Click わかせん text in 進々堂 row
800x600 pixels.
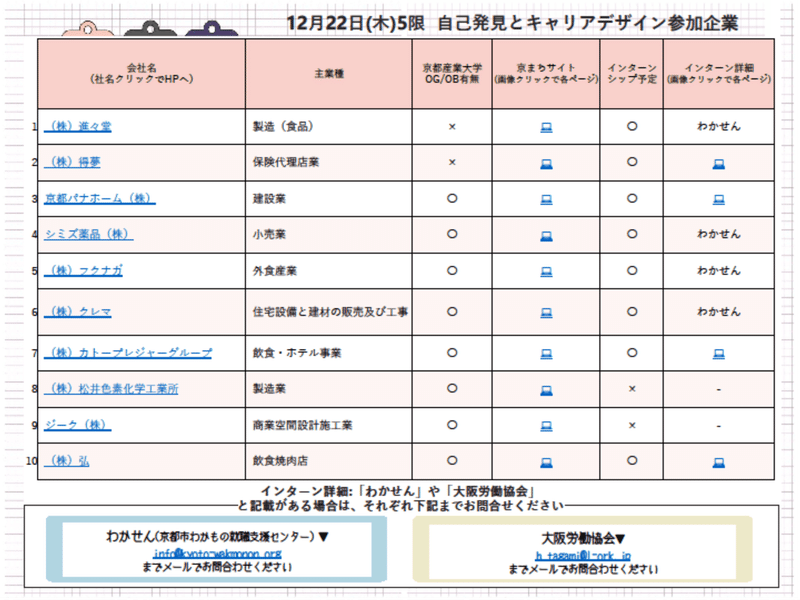coord(719,126)
